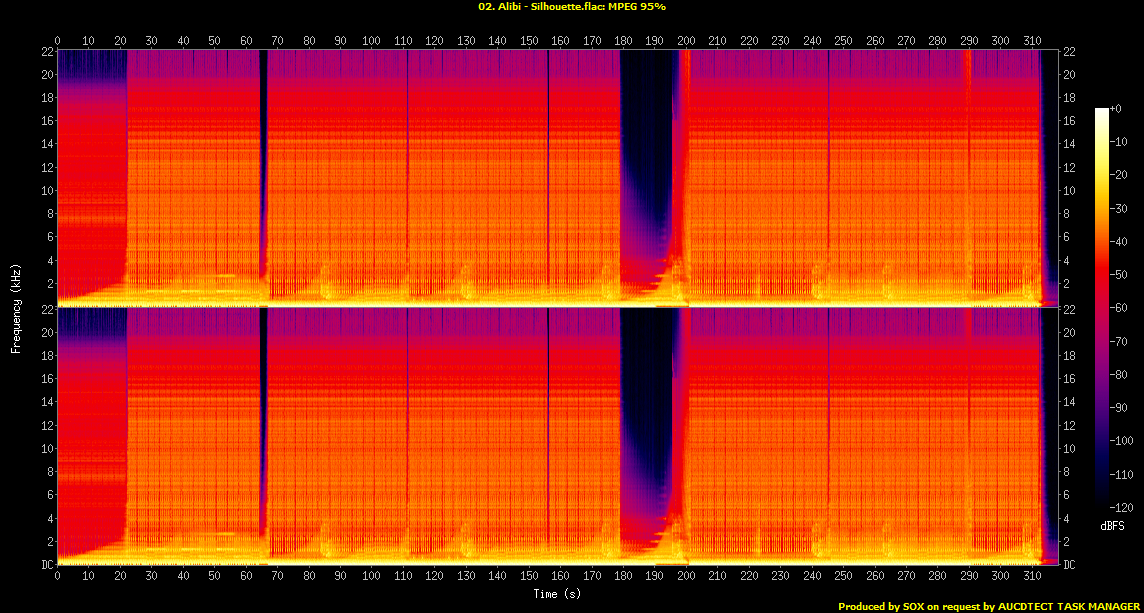This screenshot has width=1144, height=613.
Task: Click the DC label at the bottom-left frequency axis
Action: [x=45, y=565]
